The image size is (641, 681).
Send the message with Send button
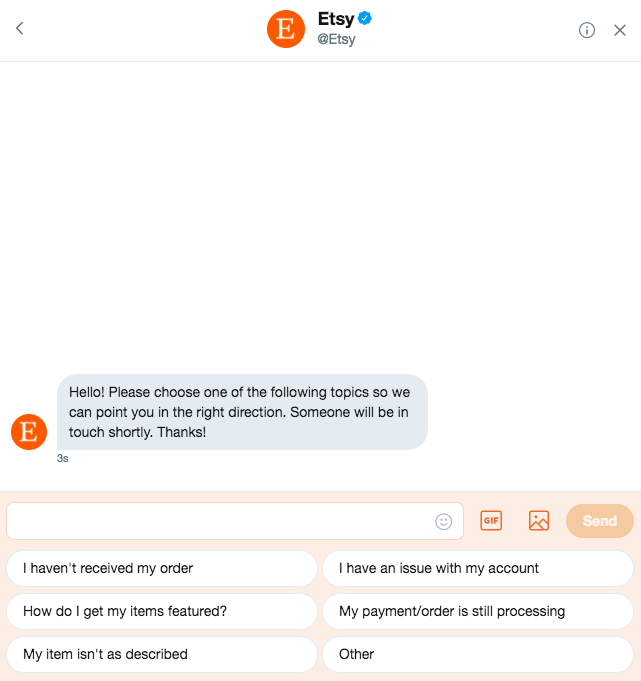click(599, 521)
